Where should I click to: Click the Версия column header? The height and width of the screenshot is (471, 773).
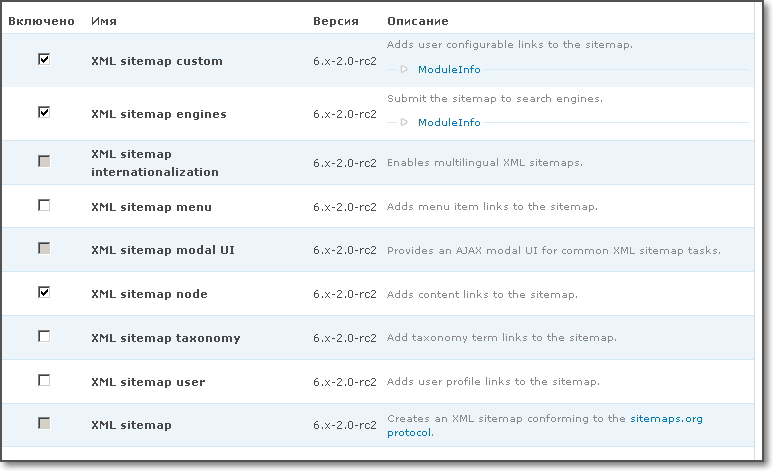pyautogui.click(x=335, y=21)
